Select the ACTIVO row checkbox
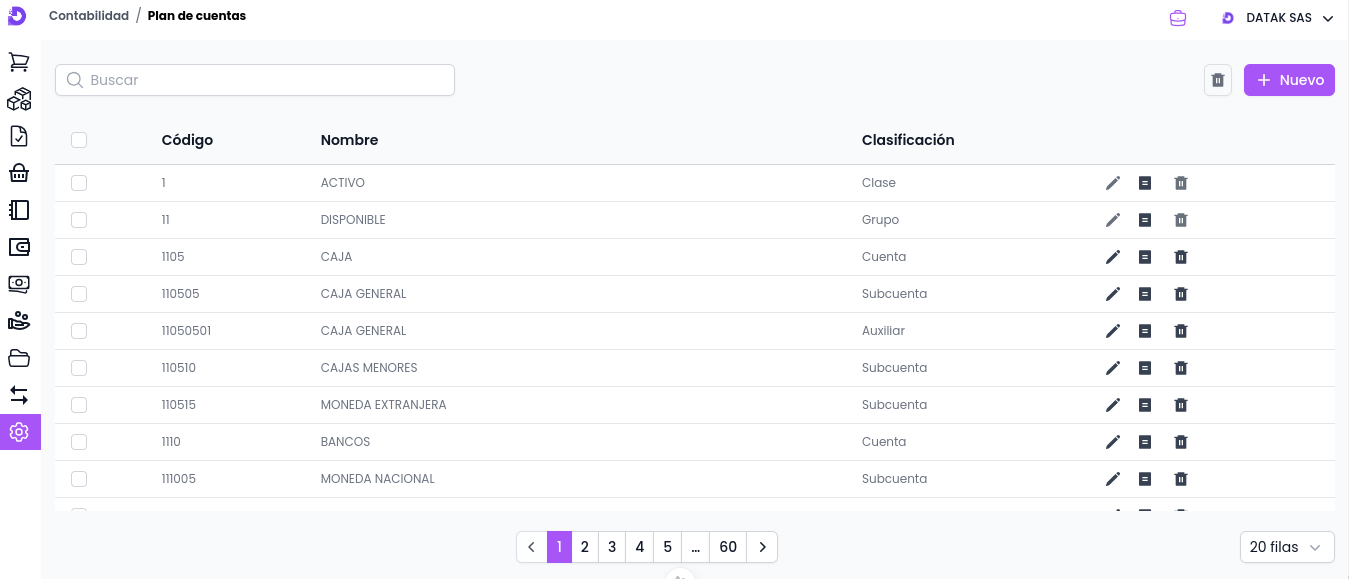The image size is (1349, 579). coord(79,183)
